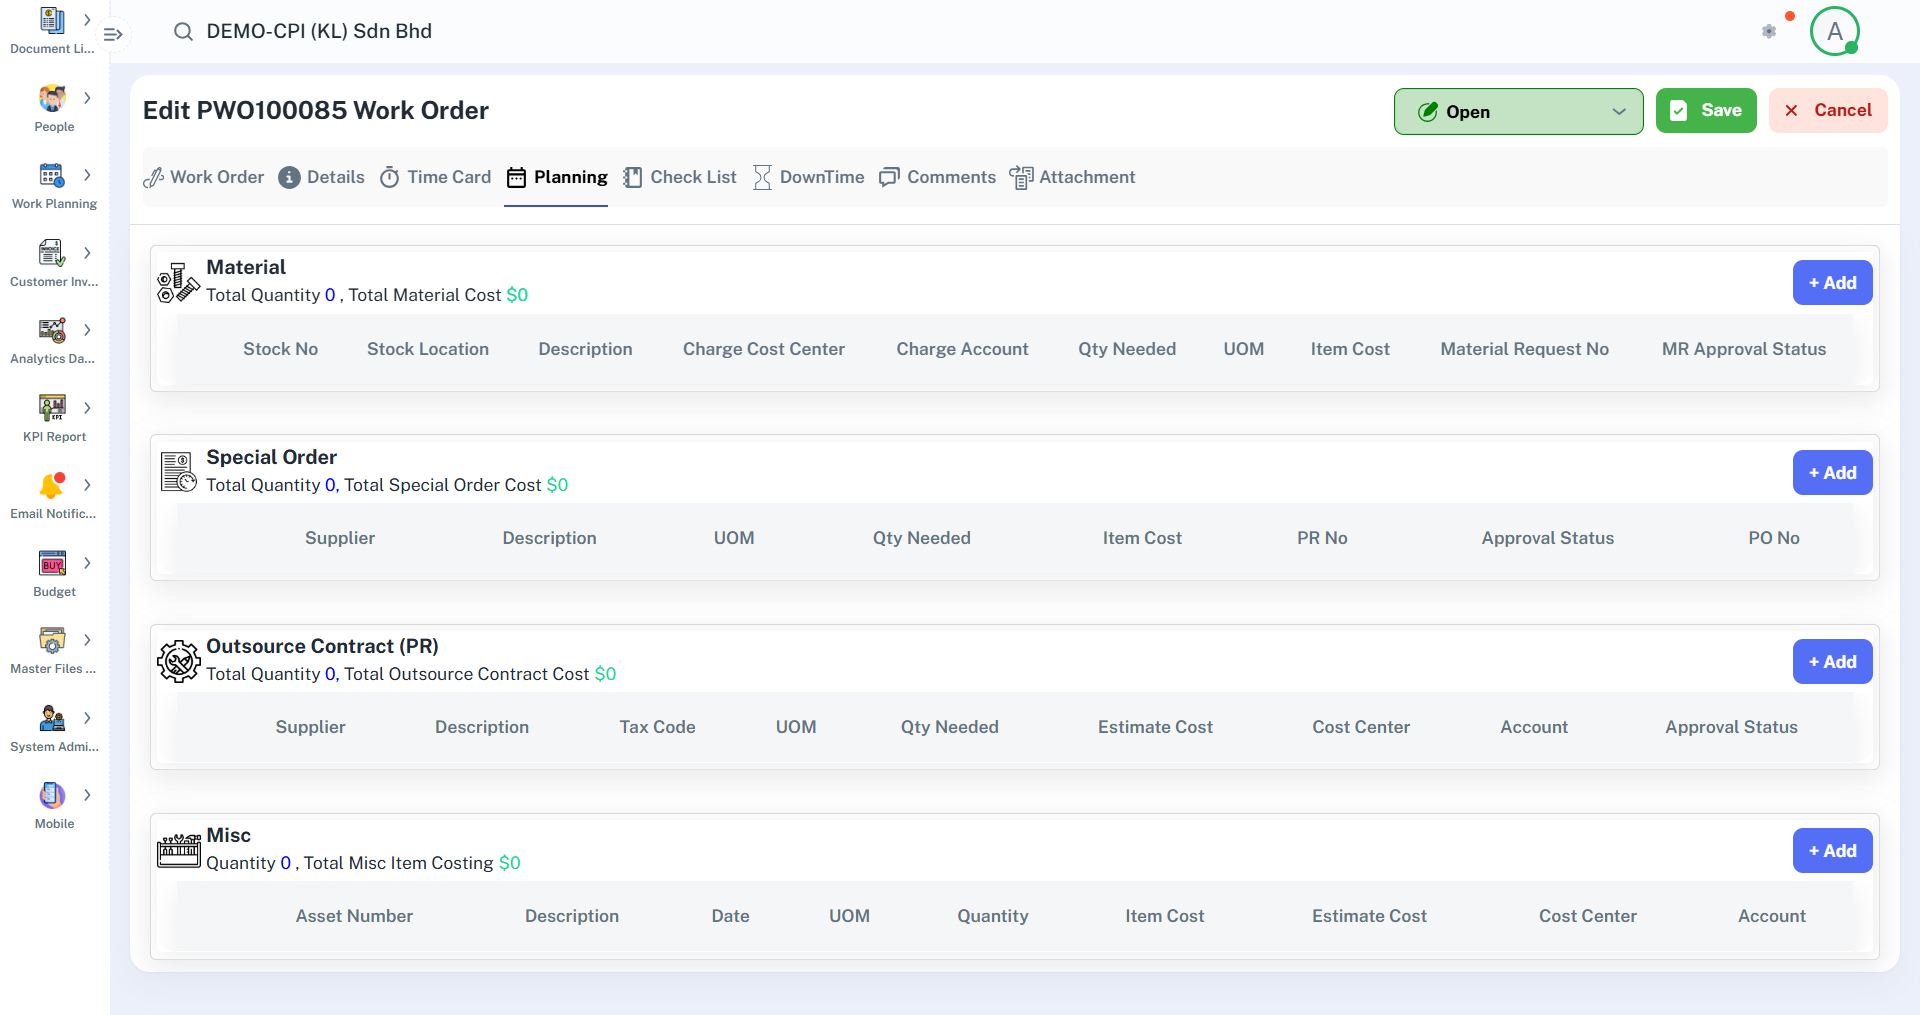The height and width of the screenshot is (1015, 1920).
Task: Expand the Analytics Dashboard sidebar chevron
Action: pos(87,330)
